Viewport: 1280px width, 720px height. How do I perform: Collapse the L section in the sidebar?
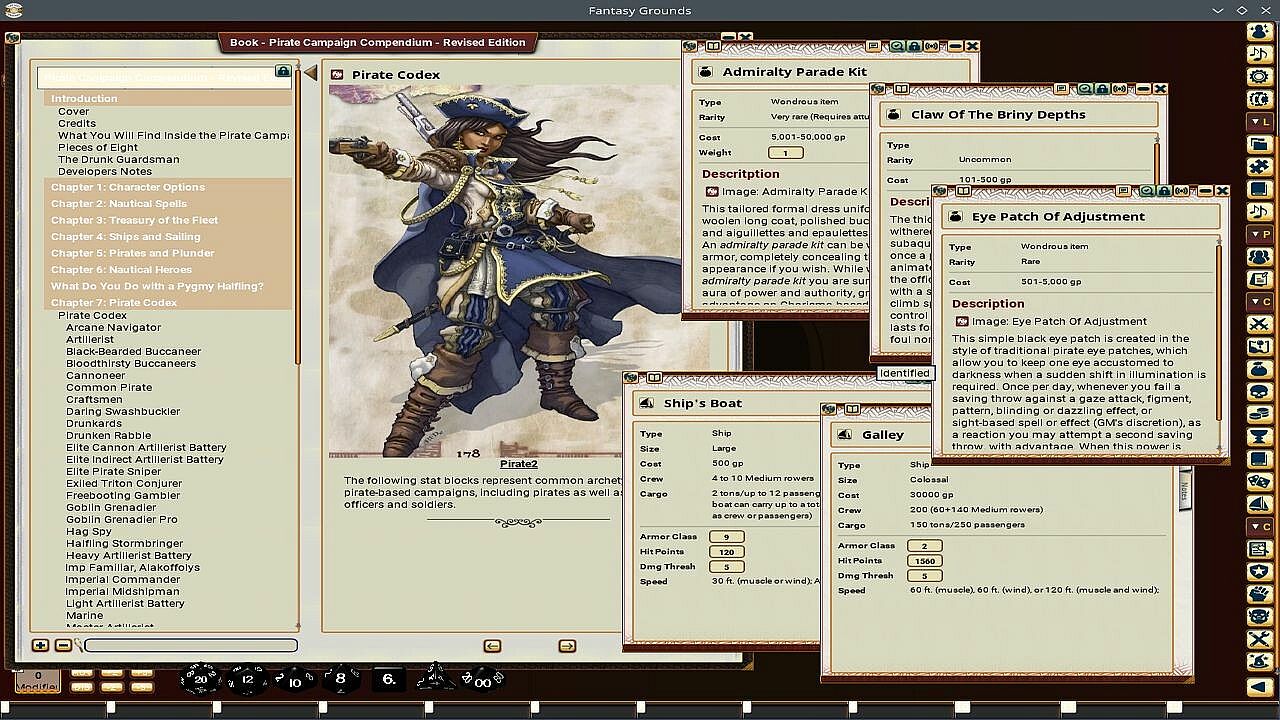tap(1259, 121)
